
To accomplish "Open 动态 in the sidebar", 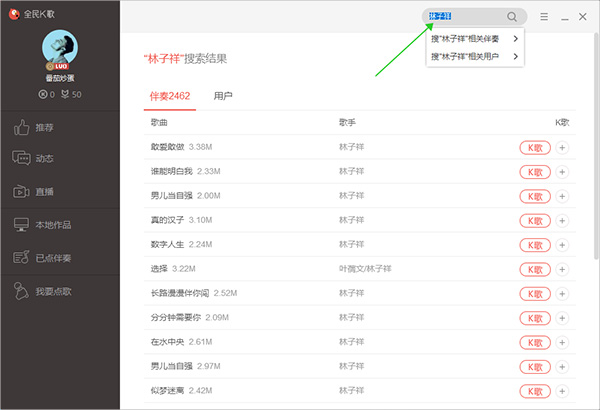I will click(x=45, y=159).
